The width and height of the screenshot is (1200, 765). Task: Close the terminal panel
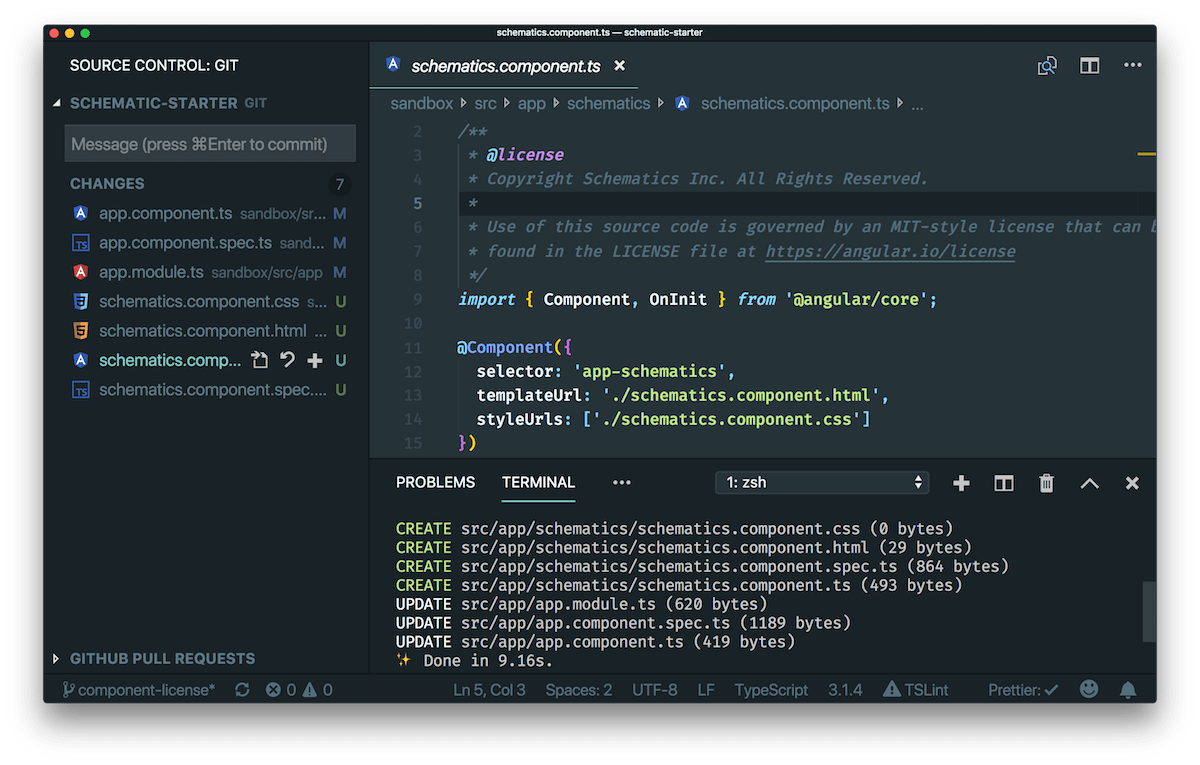click(x=1132, y=483)
